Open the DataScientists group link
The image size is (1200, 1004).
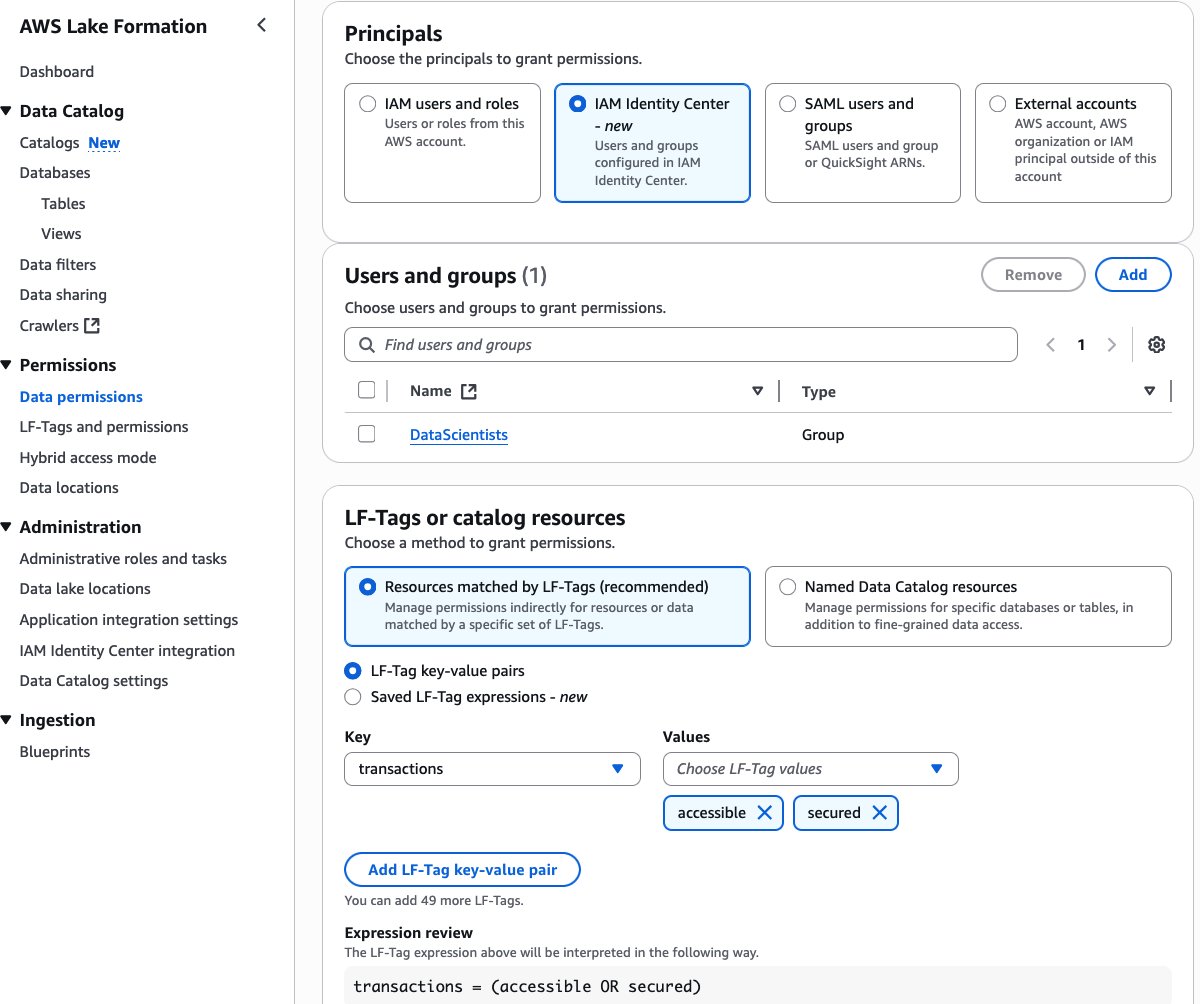[x=459, y=435]
